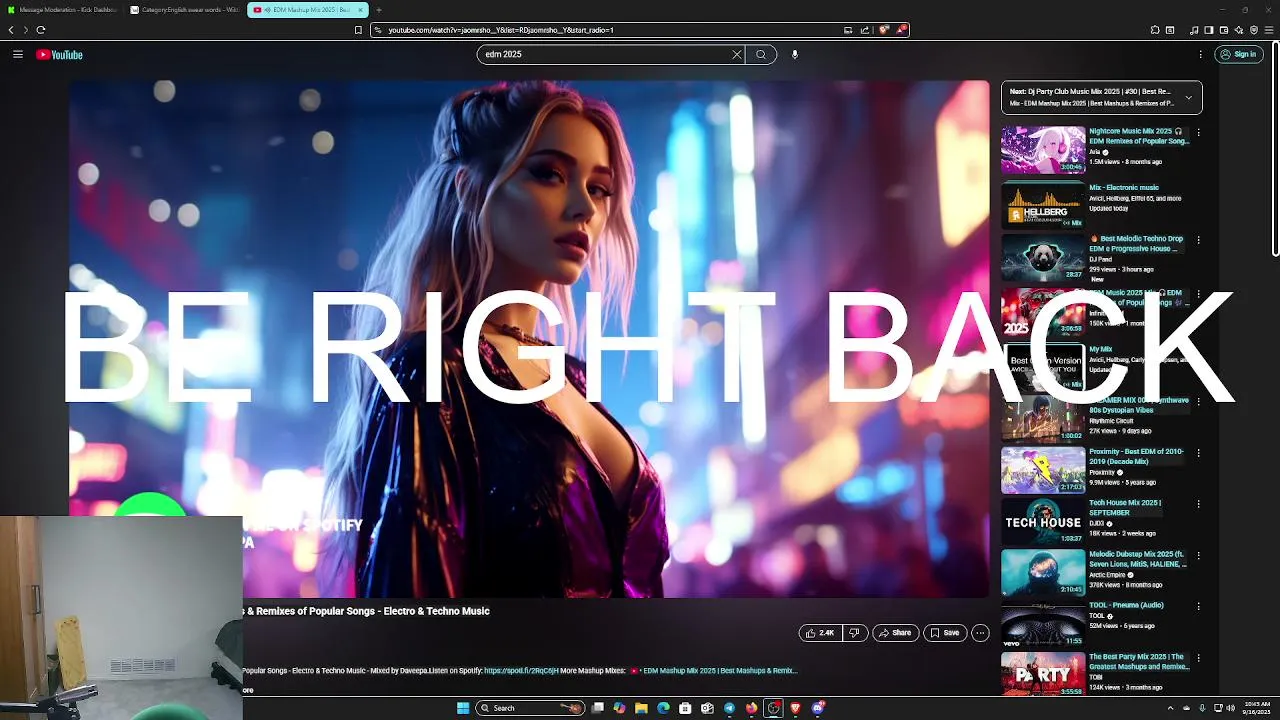
Task: Open Proximity - Best EDM of 2010-2019 title
Action: 1136,457
